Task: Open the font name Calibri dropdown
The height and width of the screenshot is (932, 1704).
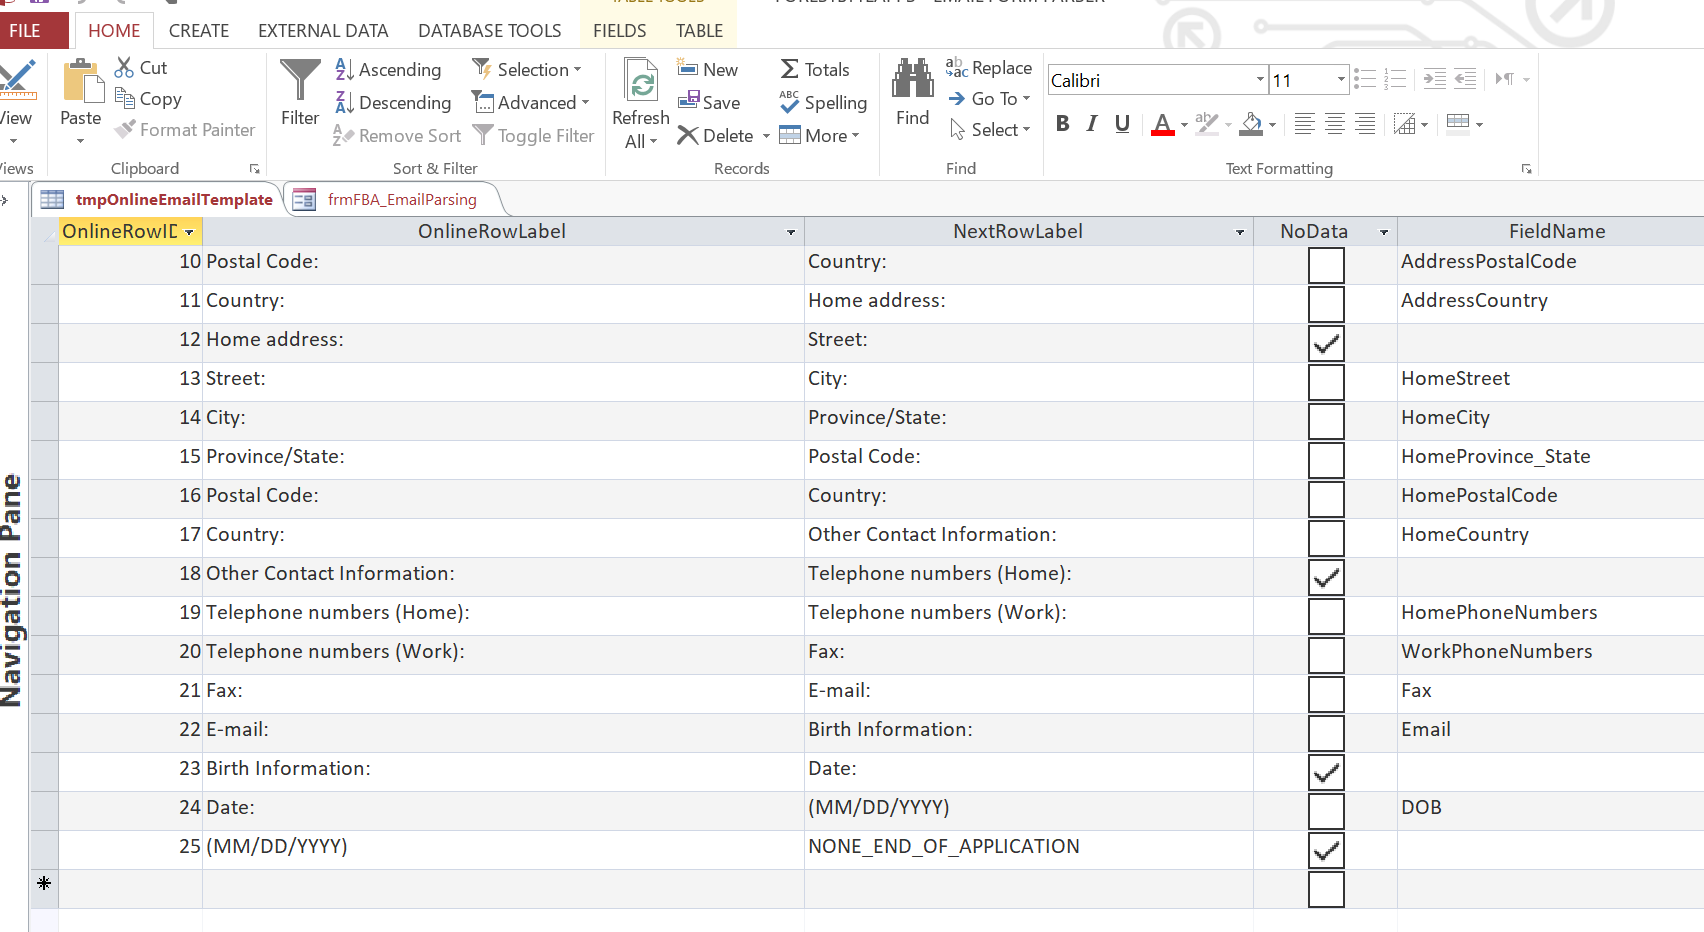Action: pos(1260,80)
